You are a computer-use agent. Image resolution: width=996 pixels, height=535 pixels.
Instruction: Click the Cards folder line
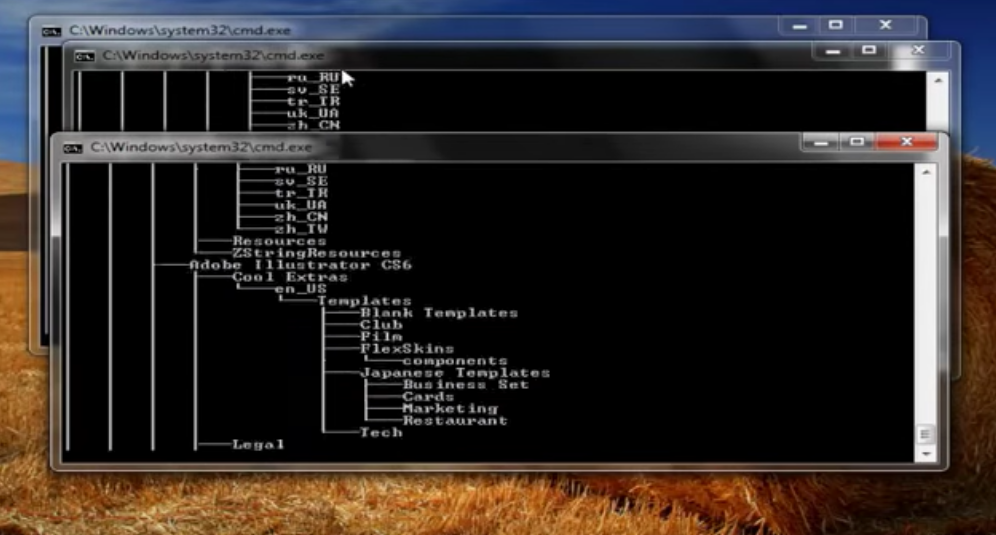(x=428, y=397)
